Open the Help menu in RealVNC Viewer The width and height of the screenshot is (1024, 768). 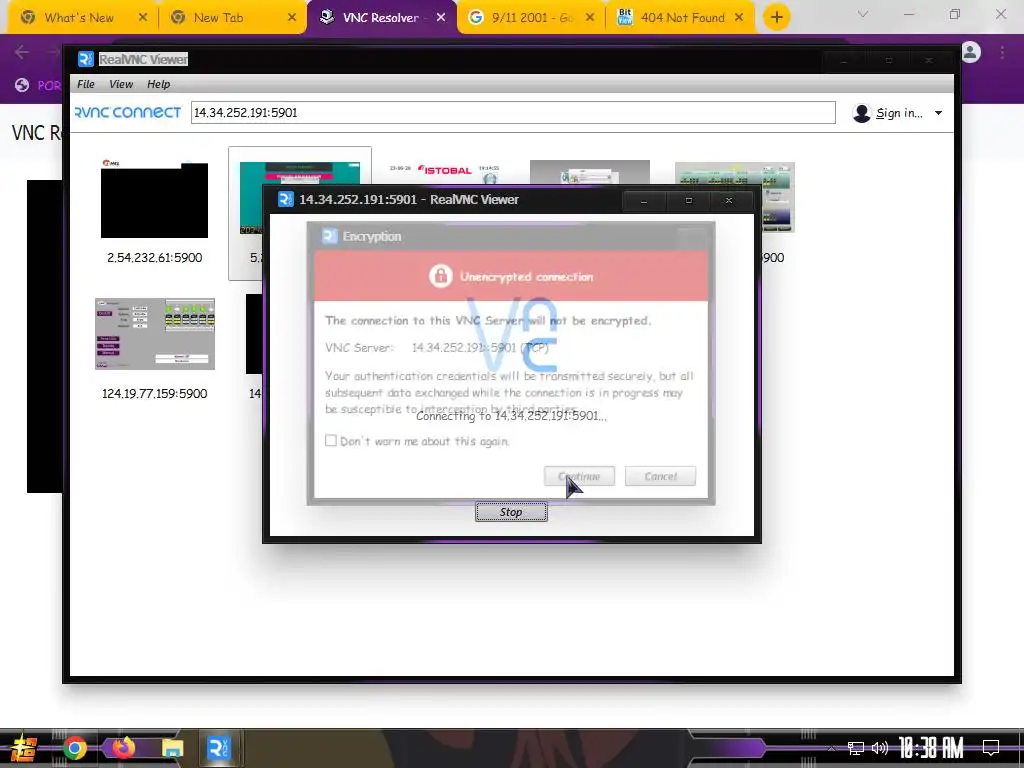tap(159, 84)
